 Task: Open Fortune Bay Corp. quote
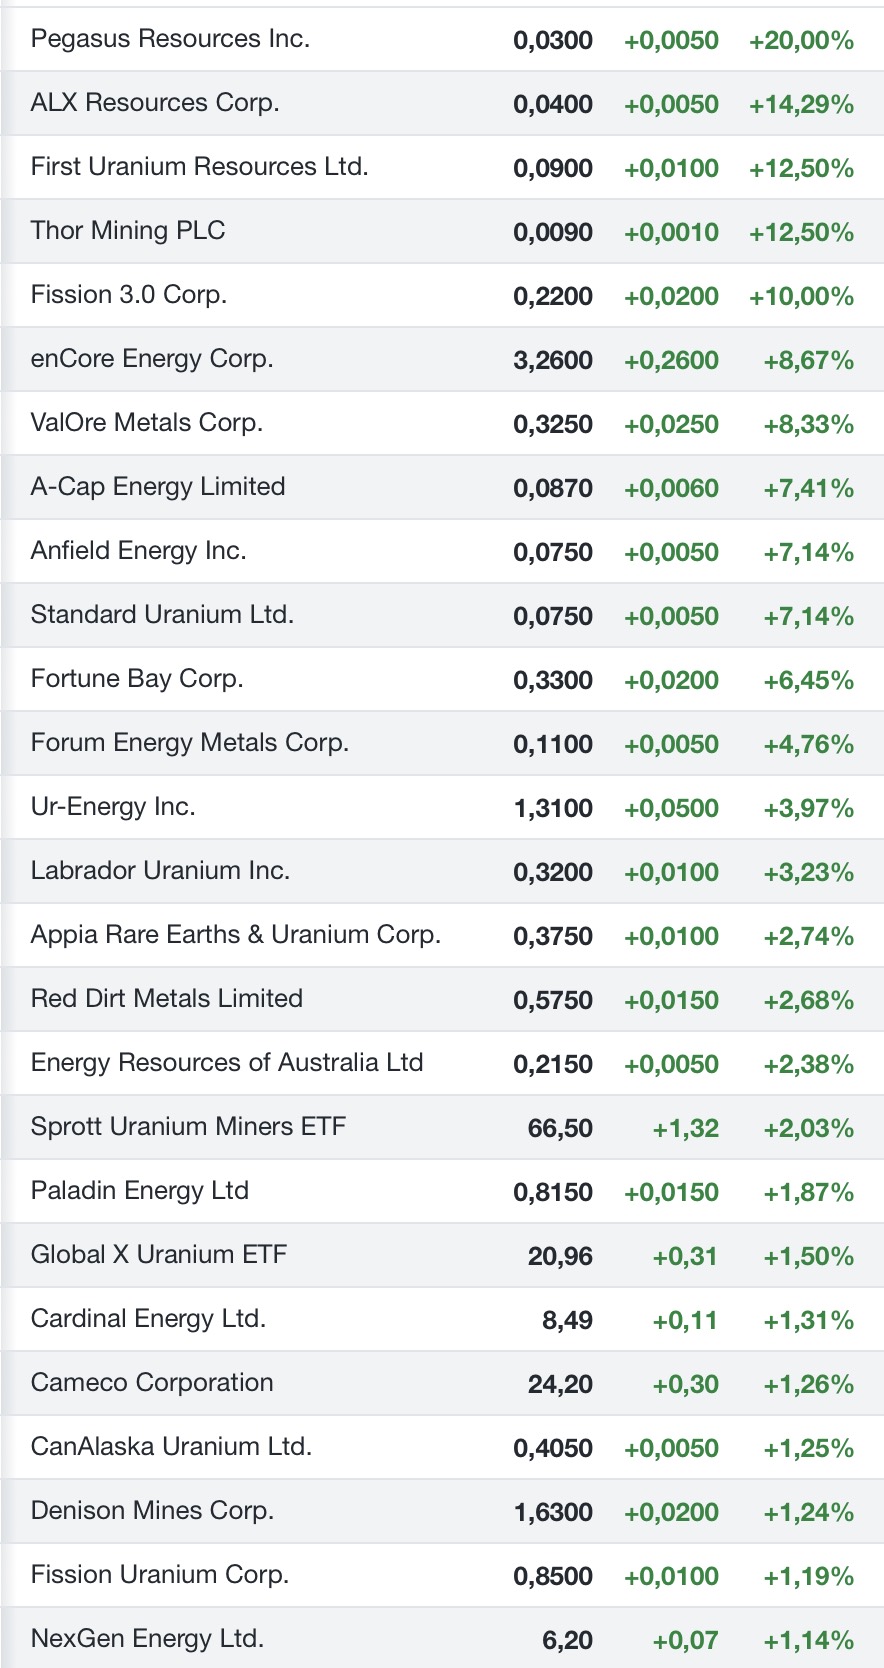coord(137,679)
